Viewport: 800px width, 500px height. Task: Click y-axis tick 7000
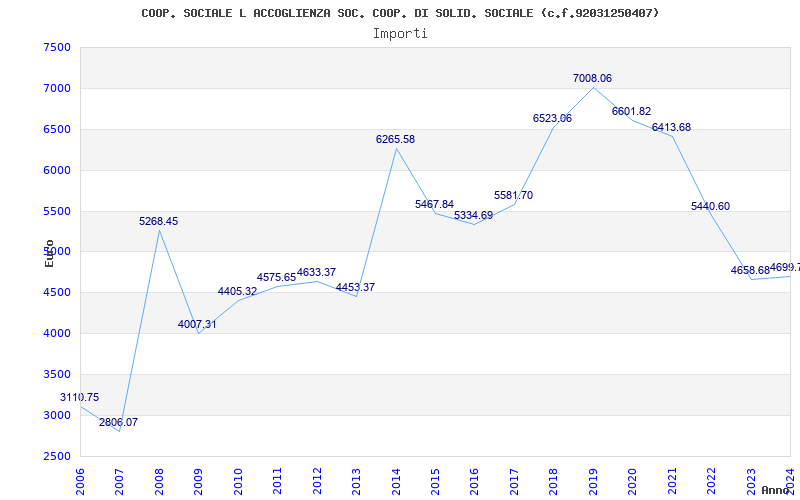tap(57, 88)
